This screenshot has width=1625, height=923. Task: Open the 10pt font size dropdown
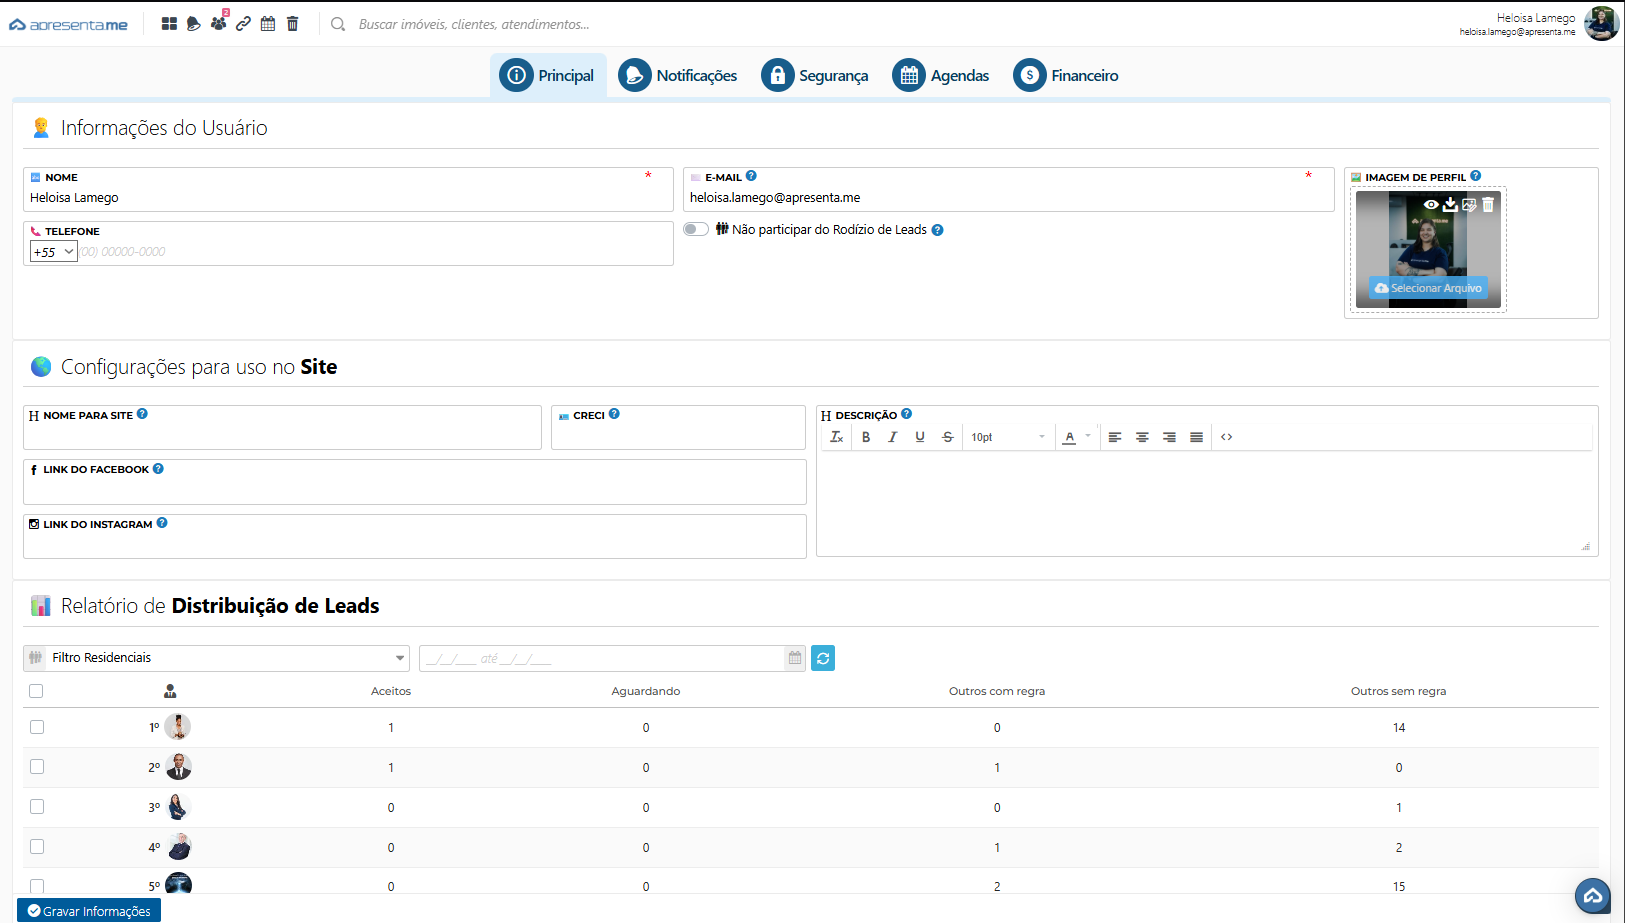(x=1008, y=437)
